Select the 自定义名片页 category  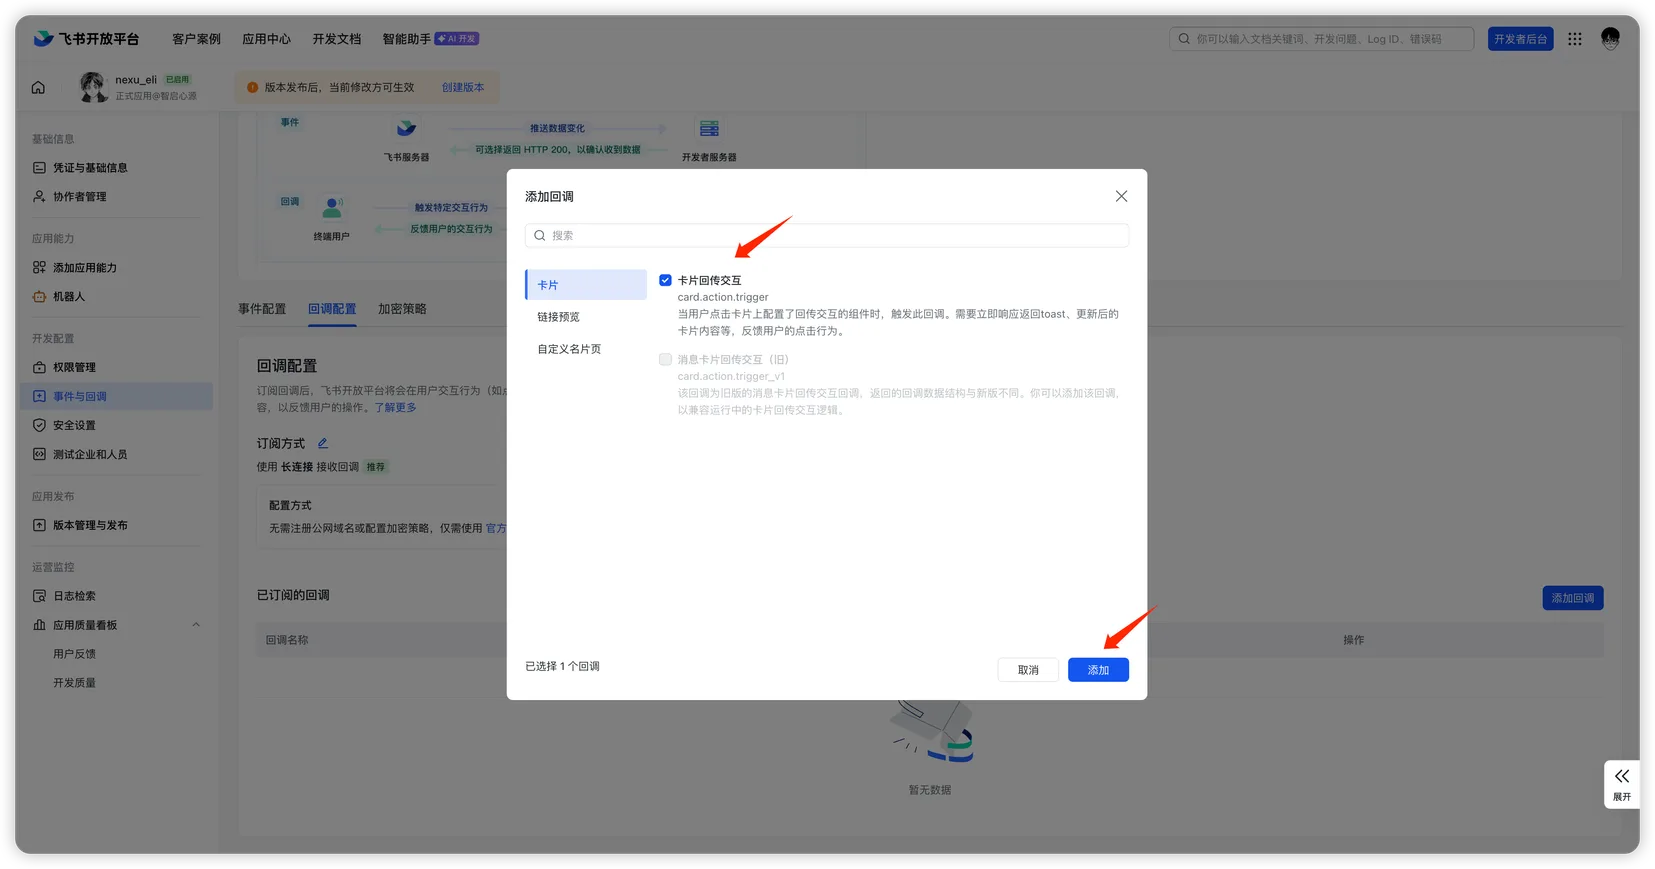tap(569, 349)
